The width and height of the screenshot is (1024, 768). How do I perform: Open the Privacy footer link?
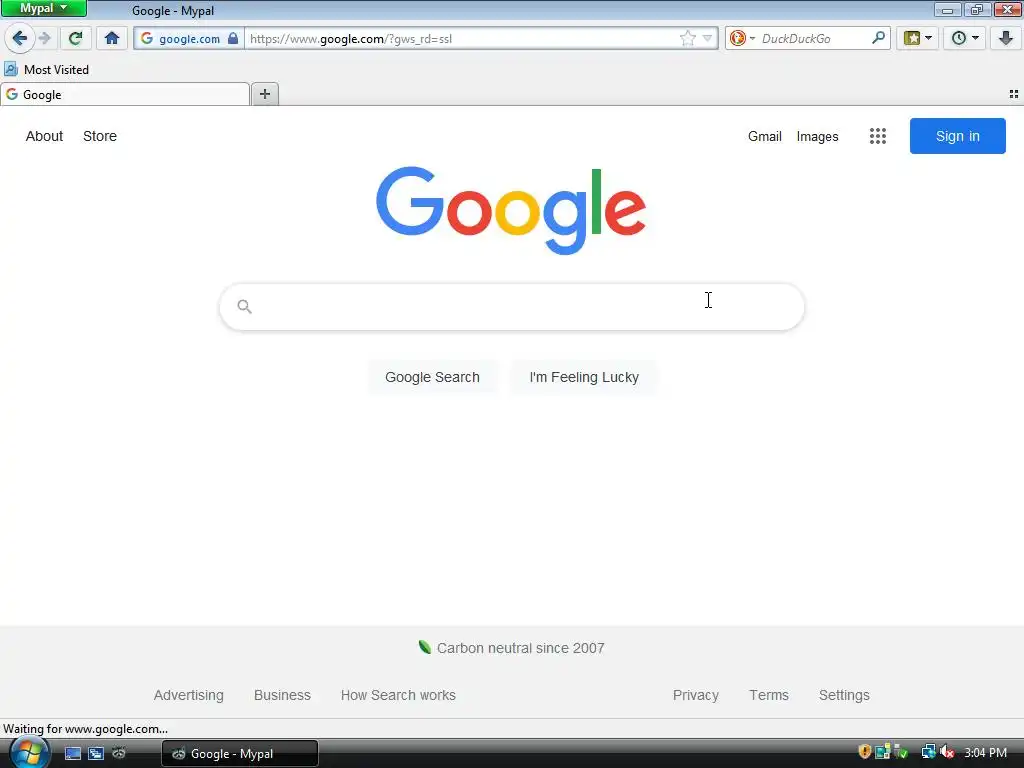(696, 695)
